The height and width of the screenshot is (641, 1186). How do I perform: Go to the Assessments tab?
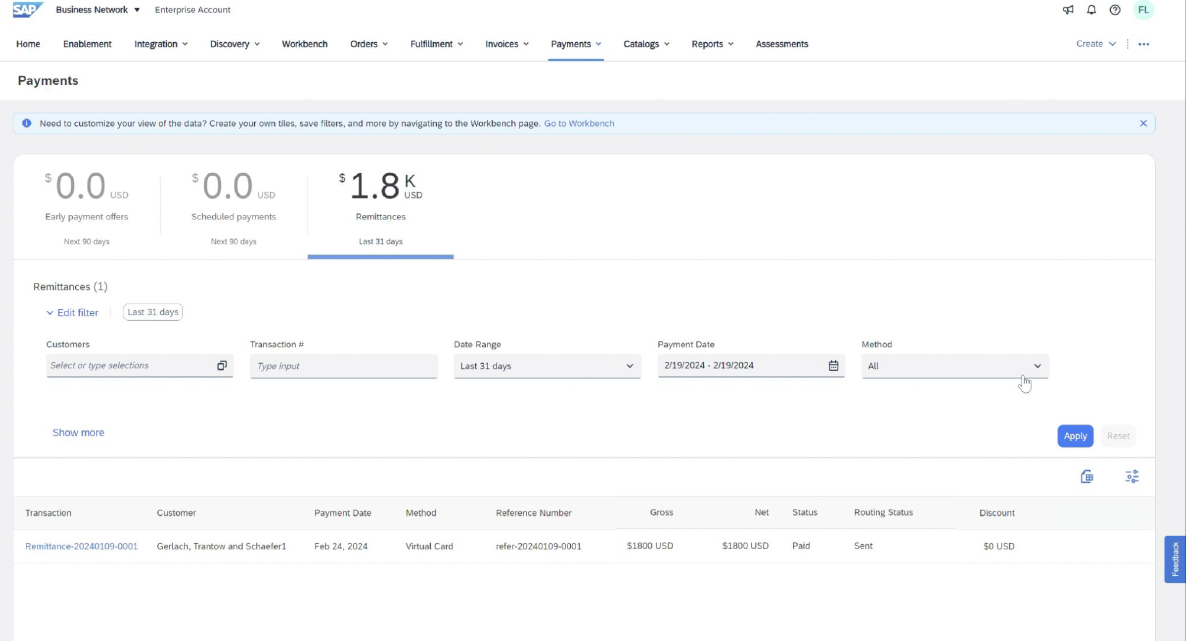(x=781, y=44)
